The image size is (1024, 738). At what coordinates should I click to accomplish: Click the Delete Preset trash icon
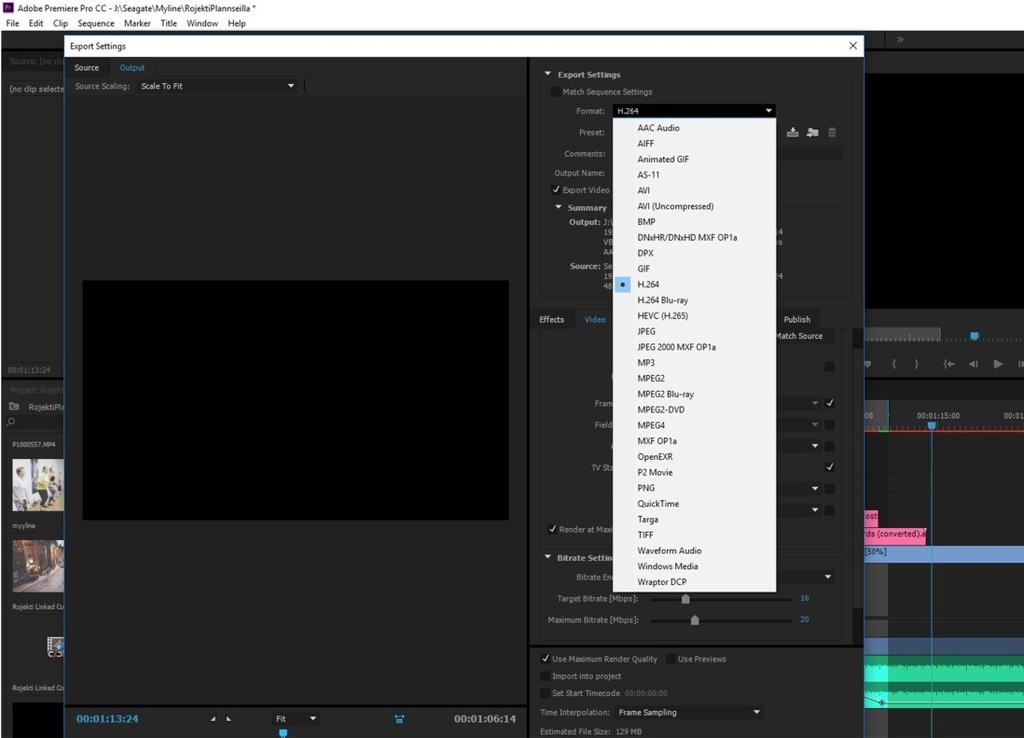pos(832,133)
